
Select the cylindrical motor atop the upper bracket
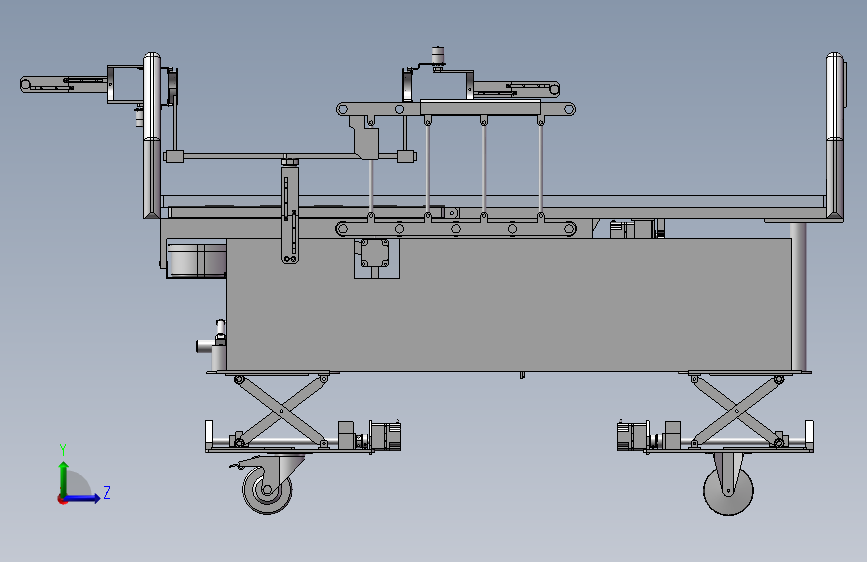point(438,56)
